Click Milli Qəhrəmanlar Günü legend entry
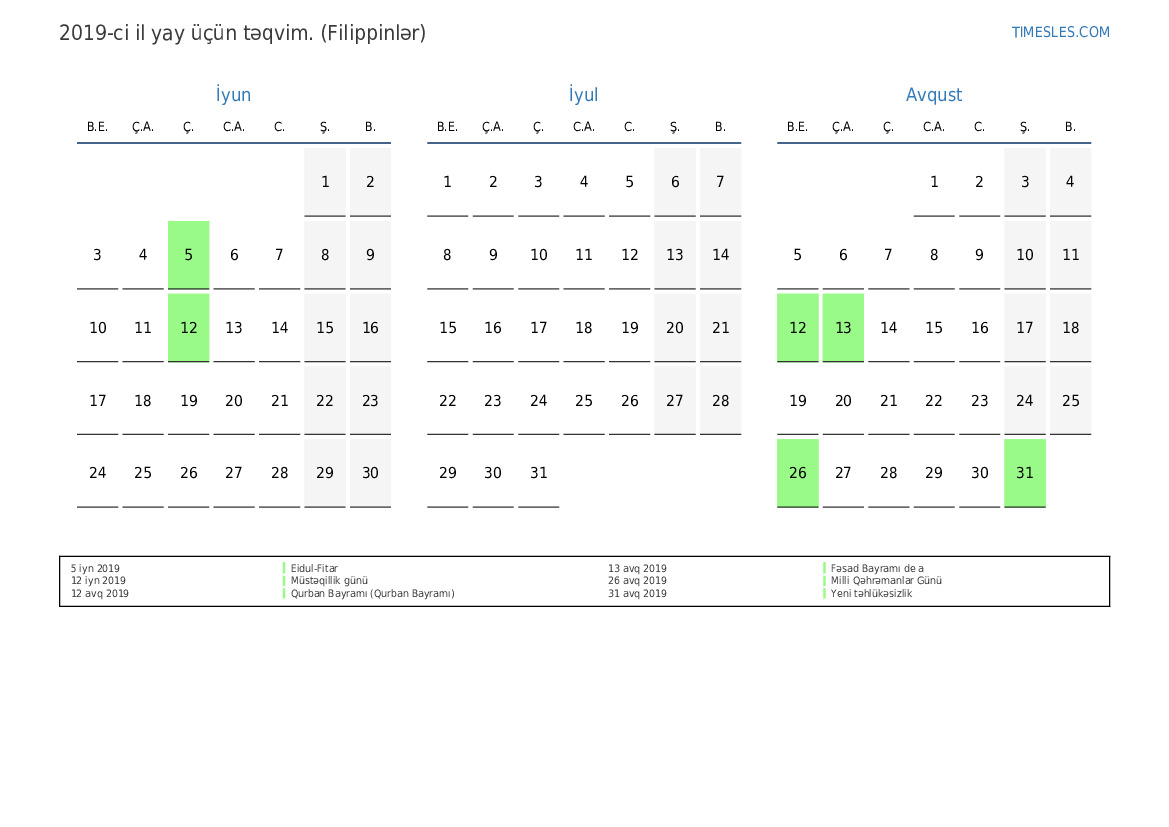The image size is (1169, 827). (x=886, y=581)
